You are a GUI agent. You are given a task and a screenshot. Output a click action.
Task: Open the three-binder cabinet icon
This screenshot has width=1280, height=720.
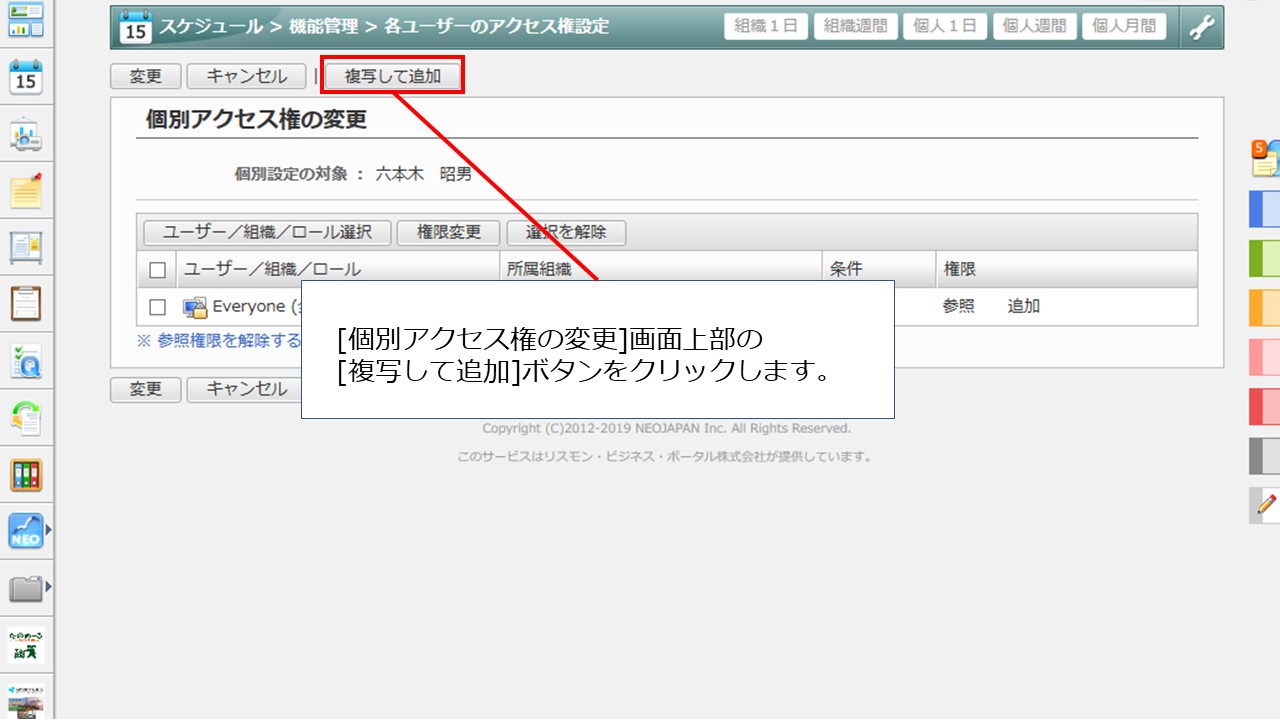coord(26,474)
